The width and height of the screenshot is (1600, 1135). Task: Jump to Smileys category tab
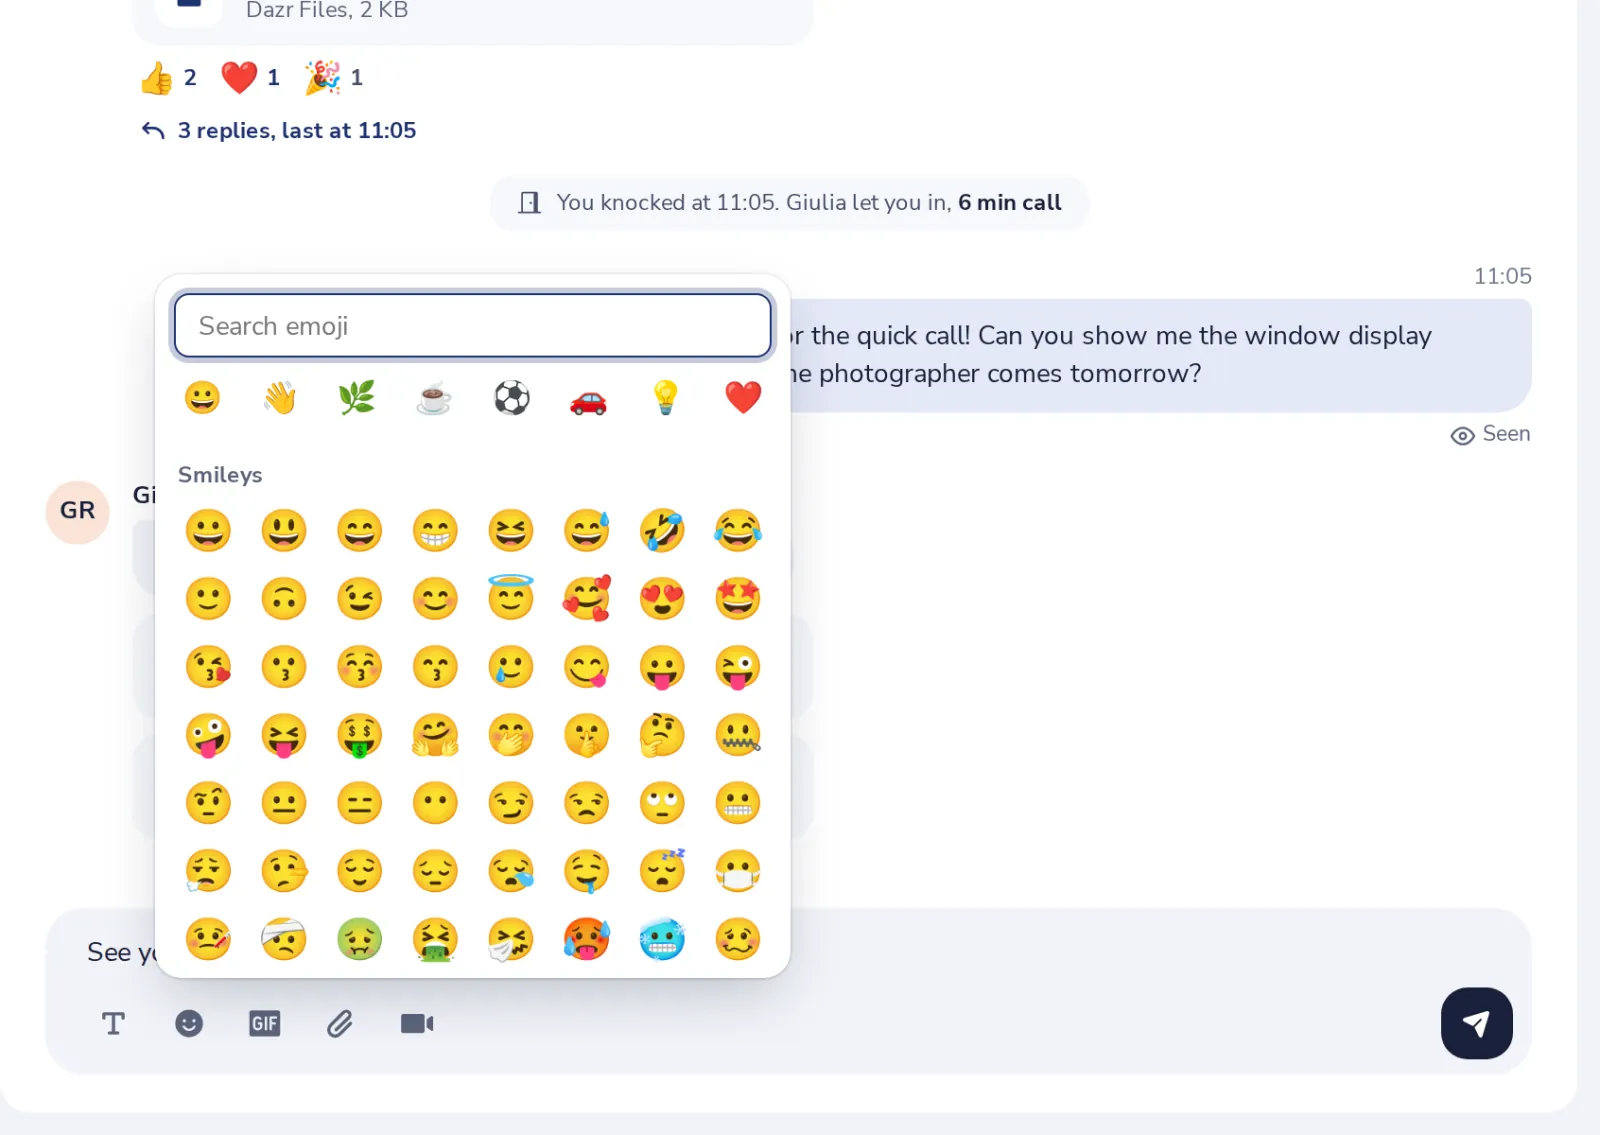tap(203, 398)
